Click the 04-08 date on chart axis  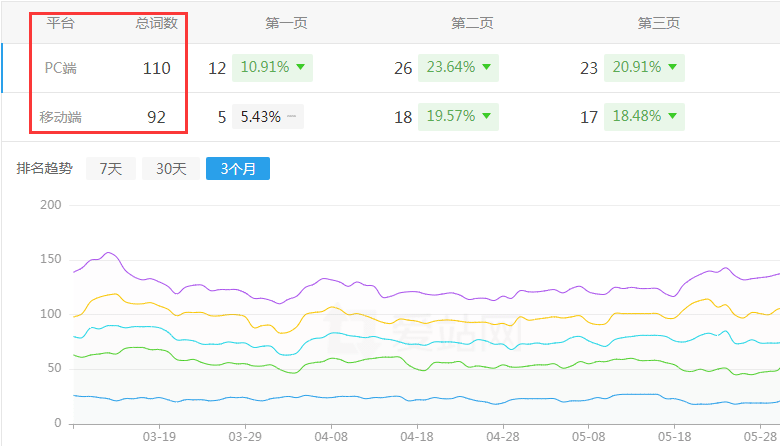pos(331,437)
